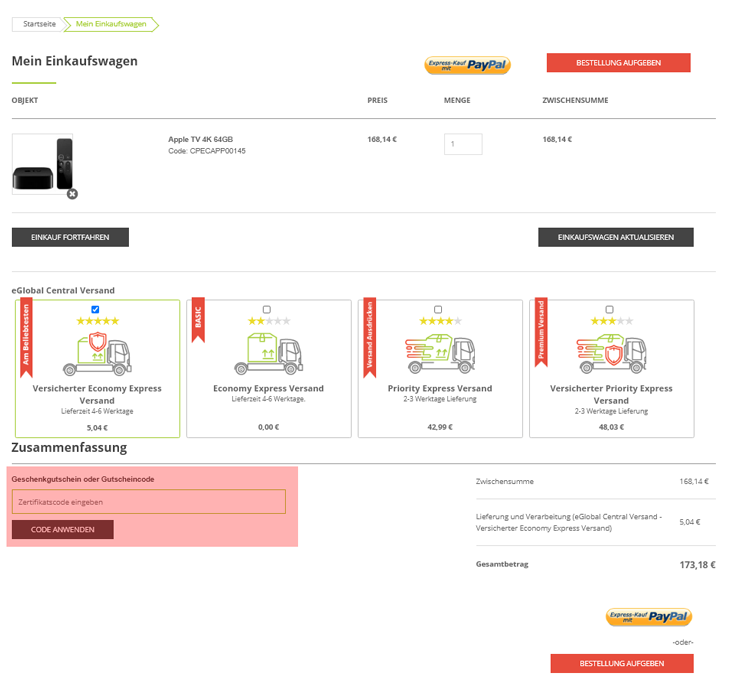
Task: Check the Priority Express Versand checkbox
Action: (438, 310)
